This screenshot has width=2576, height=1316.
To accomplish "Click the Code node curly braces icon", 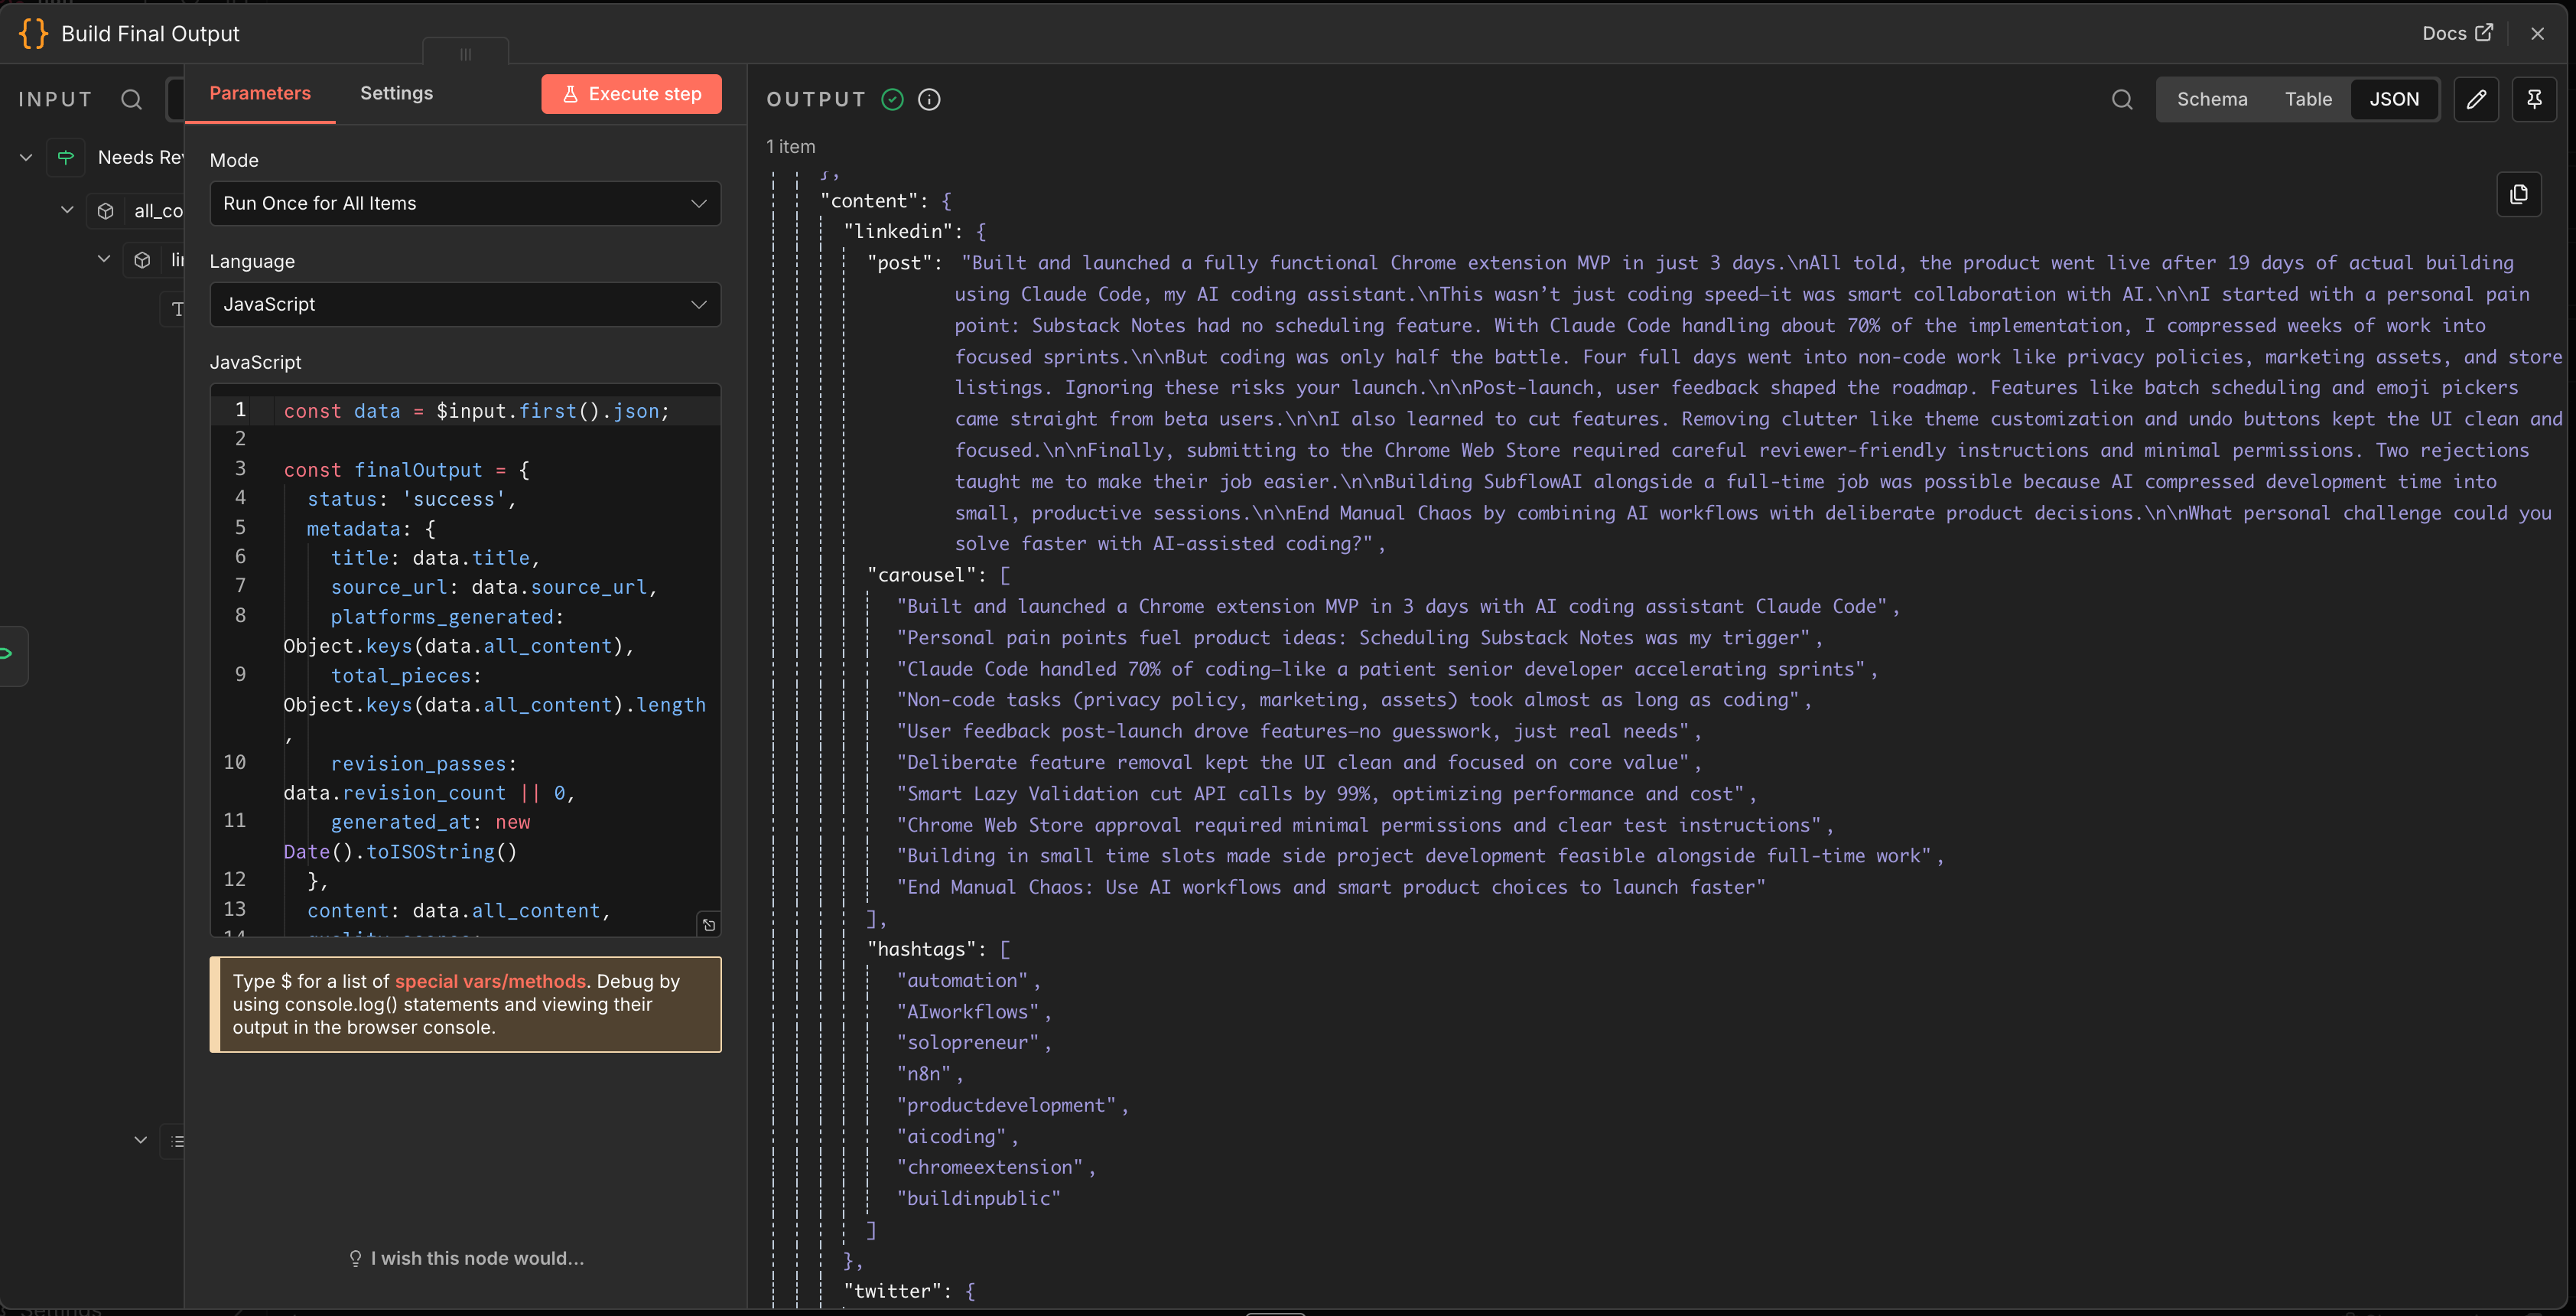I will 33,33.
